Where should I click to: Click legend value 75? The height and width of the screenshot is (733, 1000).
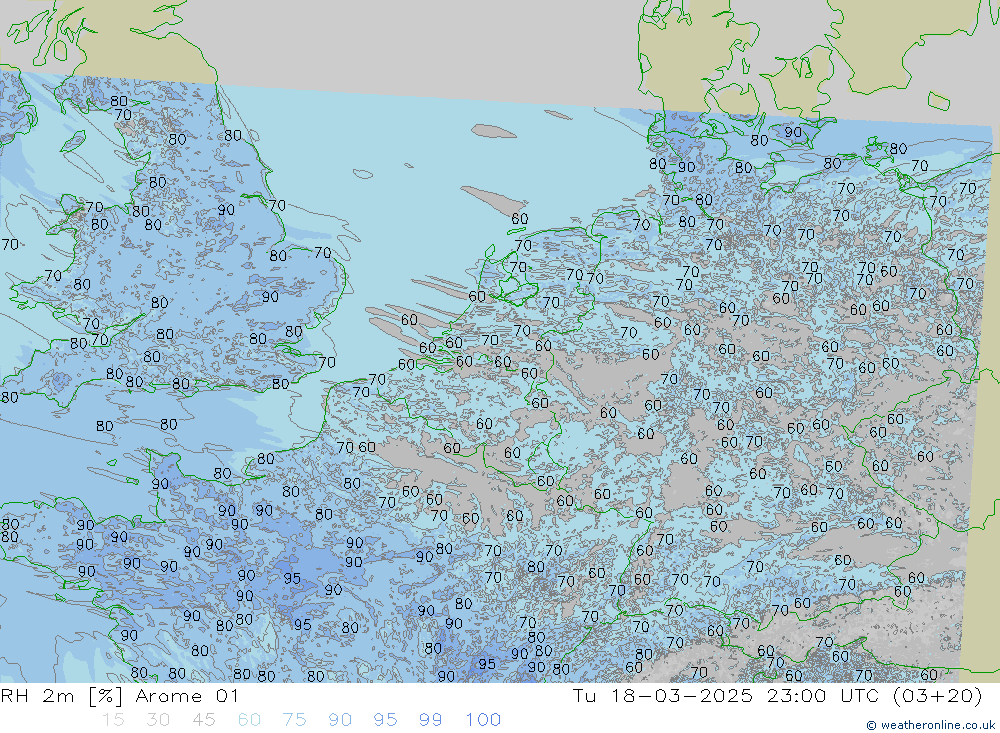pos(294,720)
